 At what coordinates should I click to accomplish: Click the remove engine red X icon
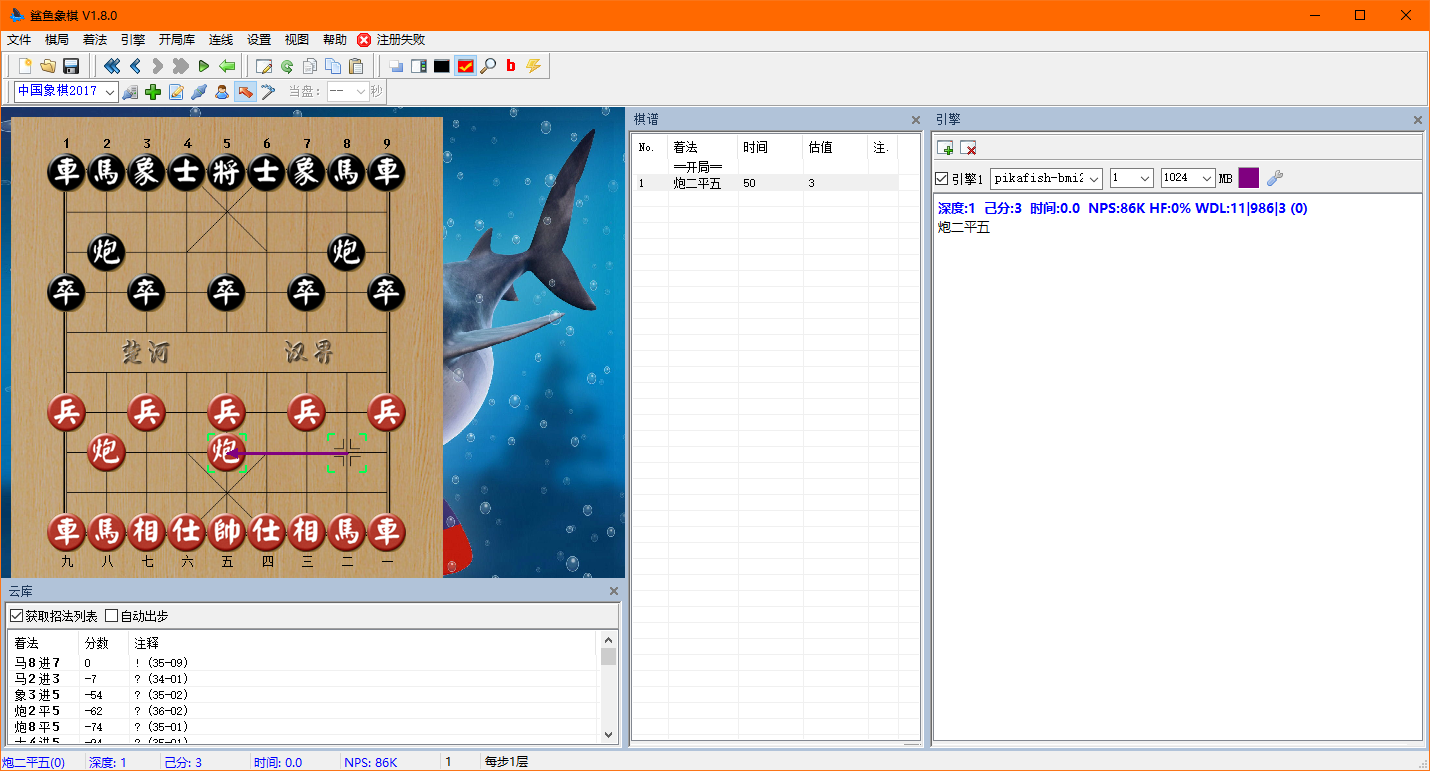[968, 148]
